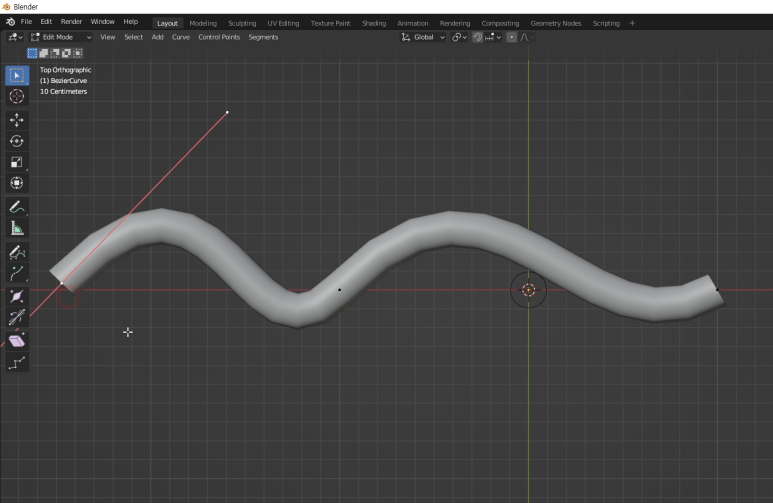The height and width of the screenshot is (503, 773).
Task: Set selection mode to new selection
Action: 32,53
